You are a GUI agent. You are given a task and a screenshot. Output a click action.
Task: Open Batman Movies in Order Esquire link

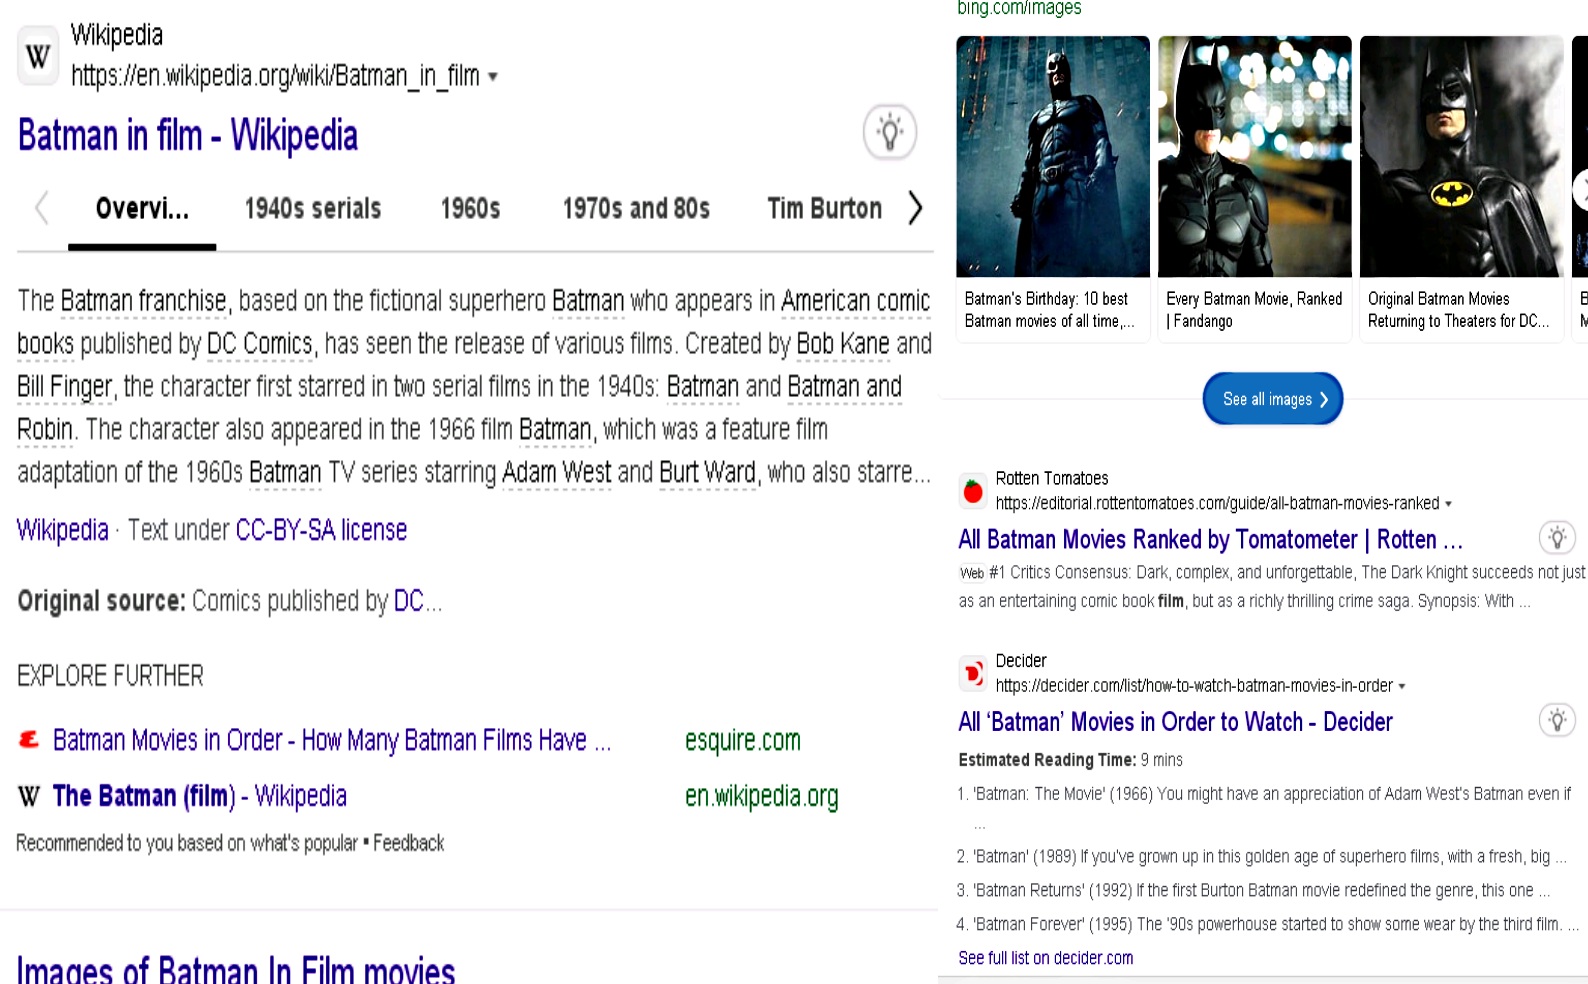pyautogui.click(x=332, y=740)
